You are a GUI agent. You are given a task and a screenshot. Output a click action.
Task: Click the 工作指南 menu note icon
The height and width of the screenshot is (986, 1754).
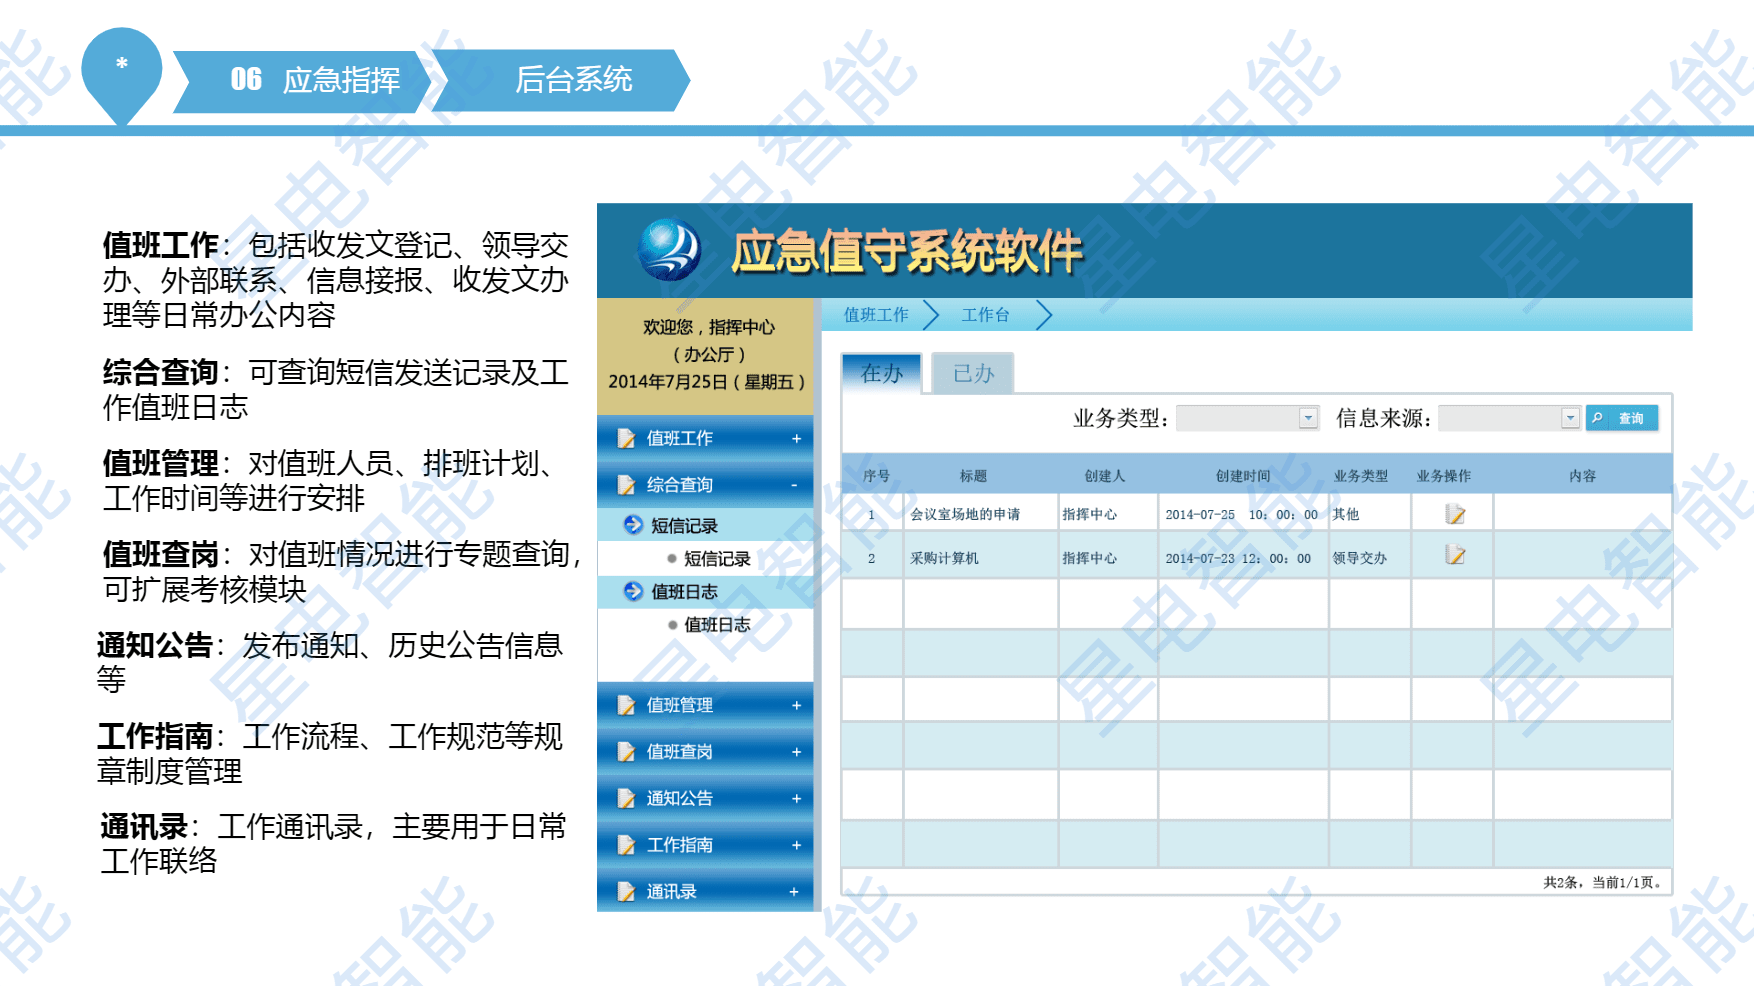tap(626, 845)
